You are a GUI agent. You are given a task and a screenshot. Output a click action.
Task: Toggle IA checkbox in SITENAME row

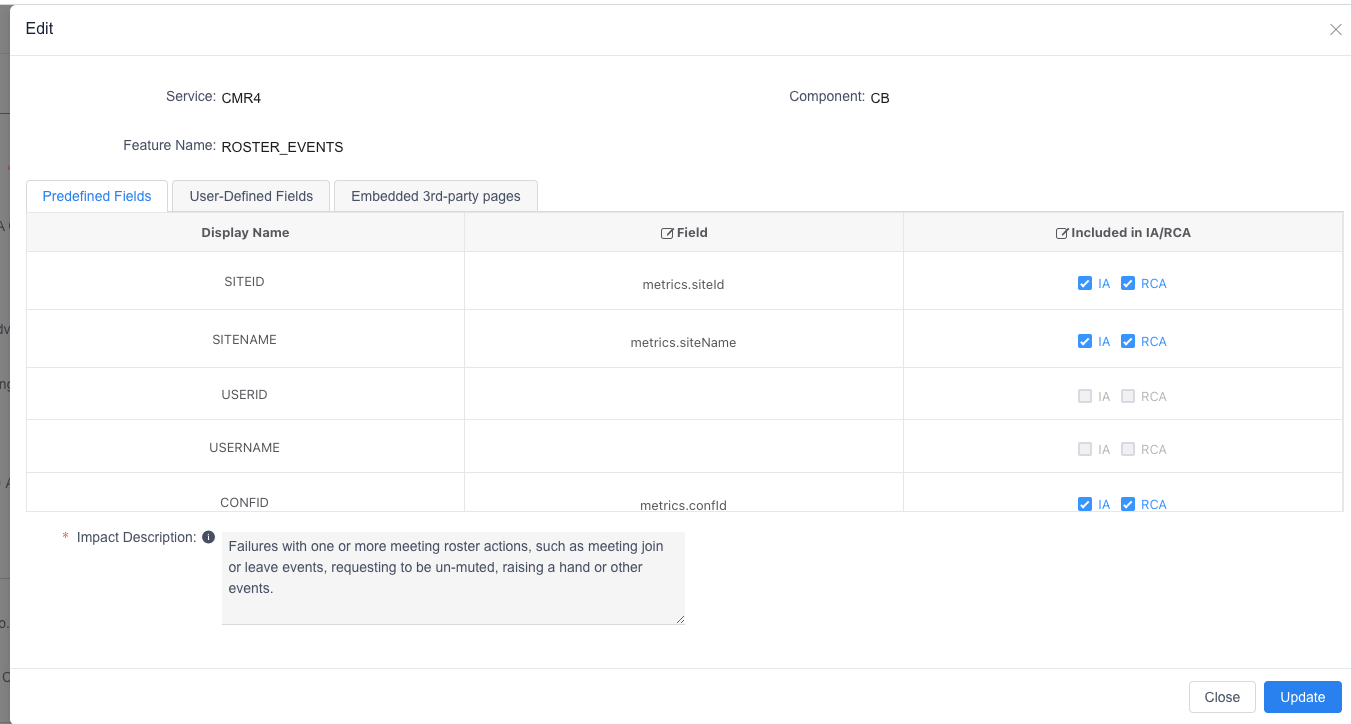pyautogui.click(x=1085, y=341)
